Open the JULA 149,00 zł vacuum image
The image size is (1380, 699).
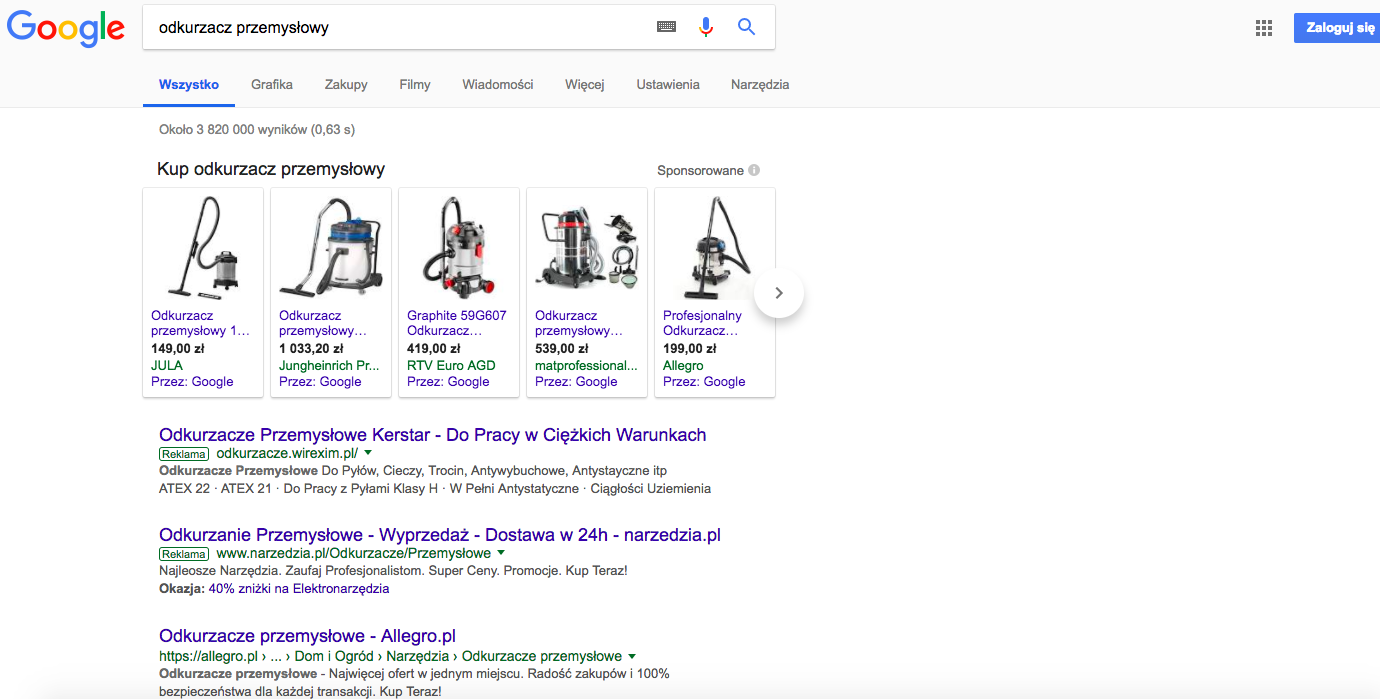point(203,246)
